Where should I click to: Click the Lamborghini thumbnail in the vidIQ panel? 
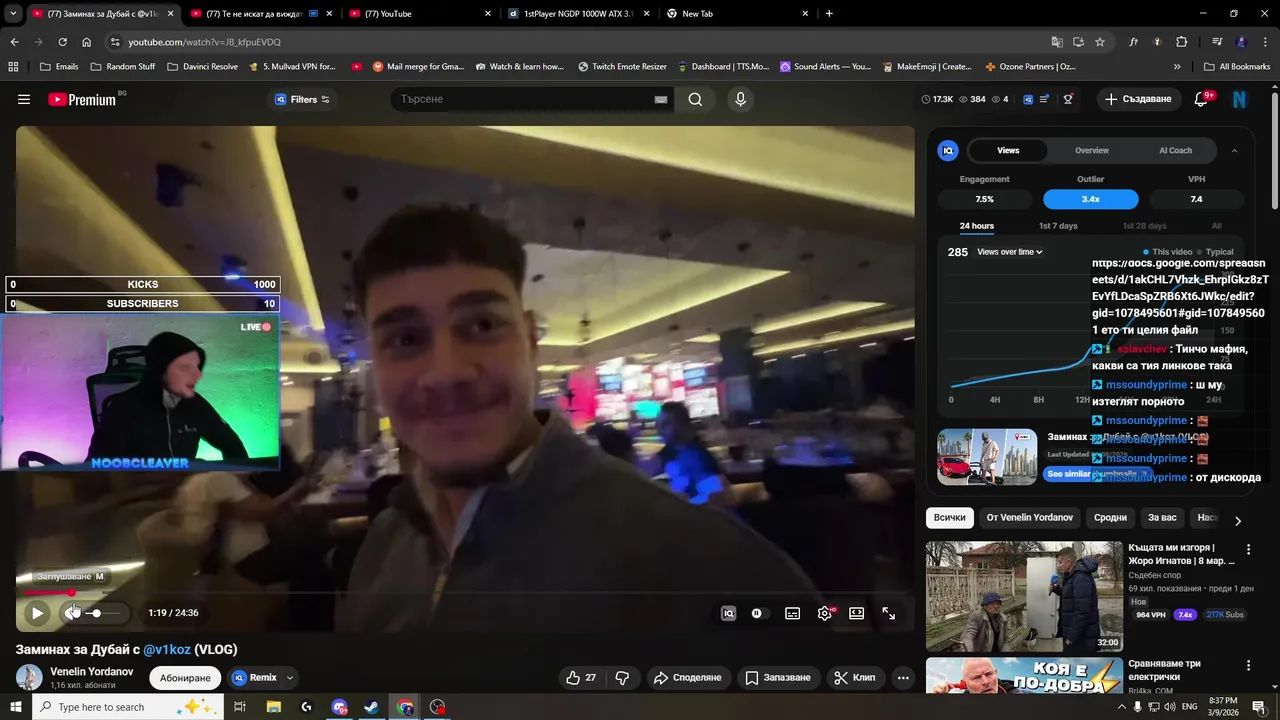click(x=987, y=457)
